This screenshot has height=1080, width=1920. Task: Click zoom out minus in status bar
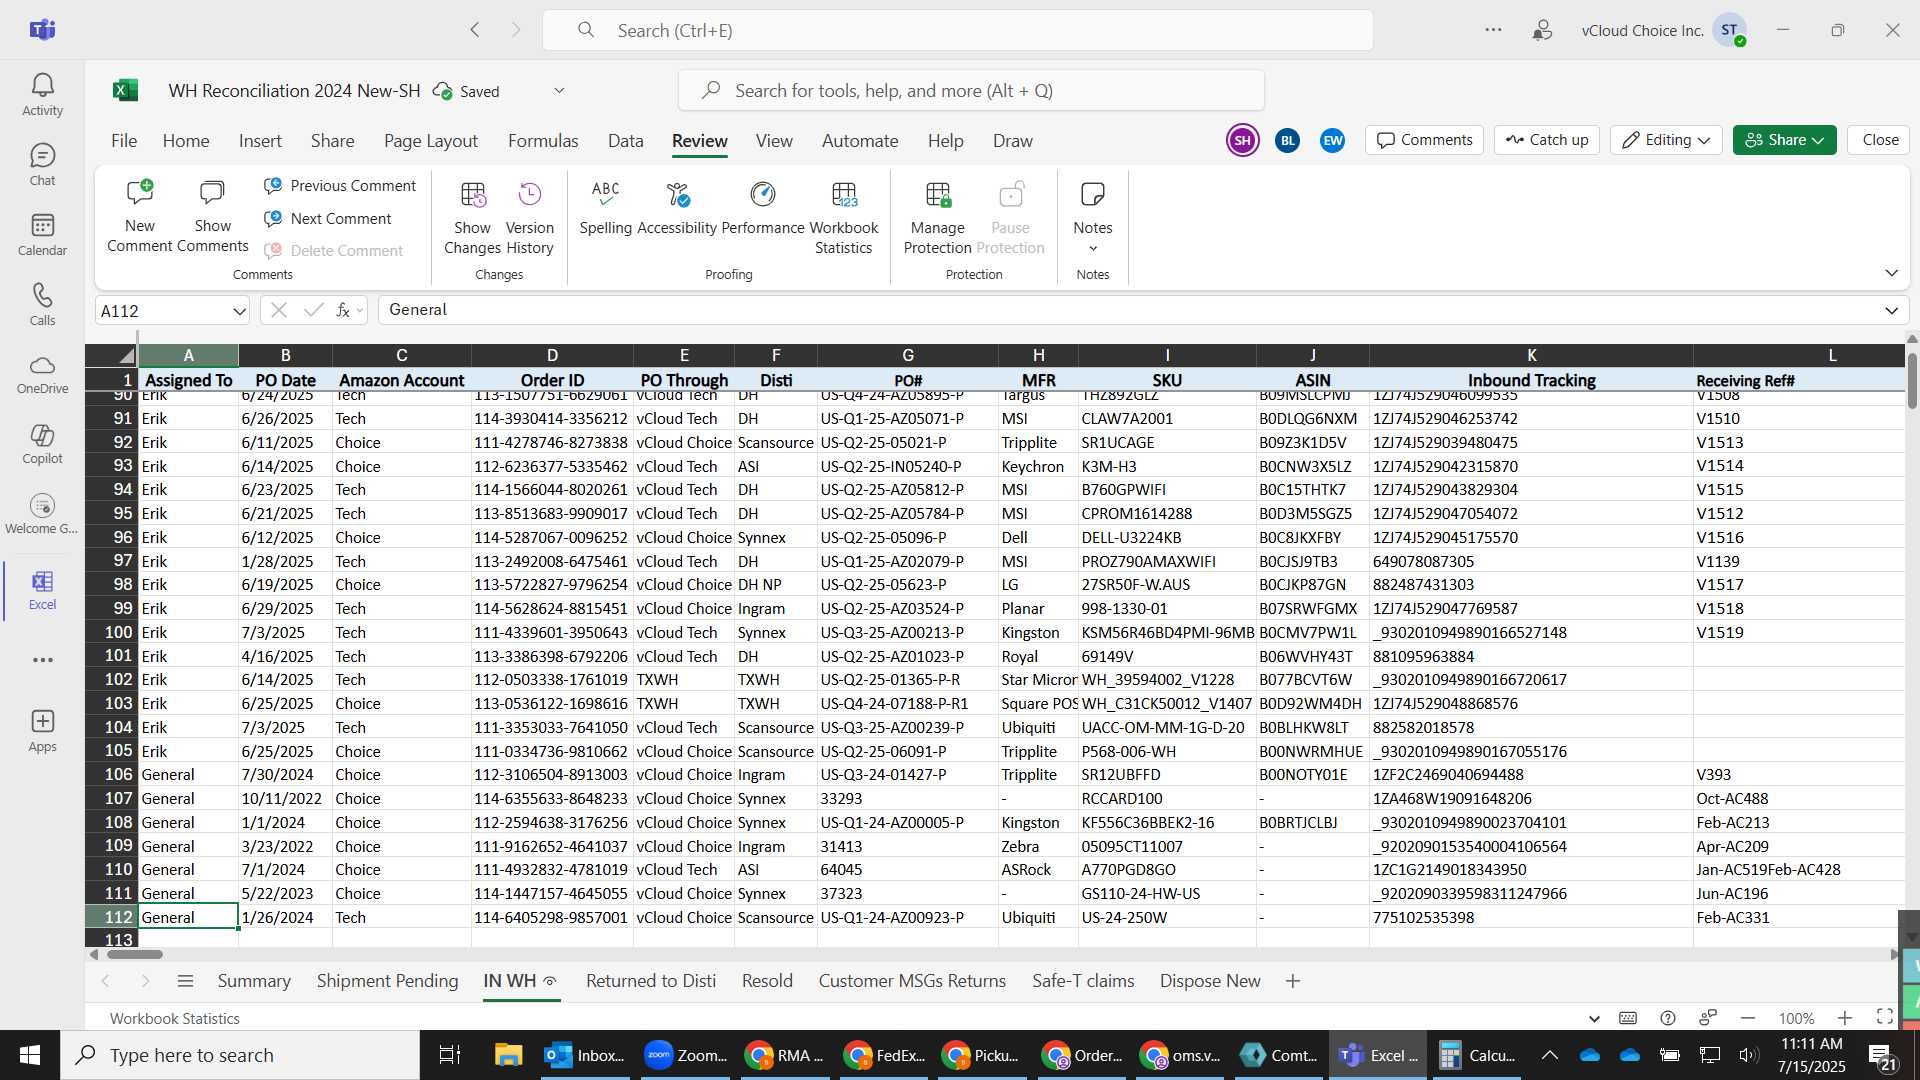coord(1748,1018)
